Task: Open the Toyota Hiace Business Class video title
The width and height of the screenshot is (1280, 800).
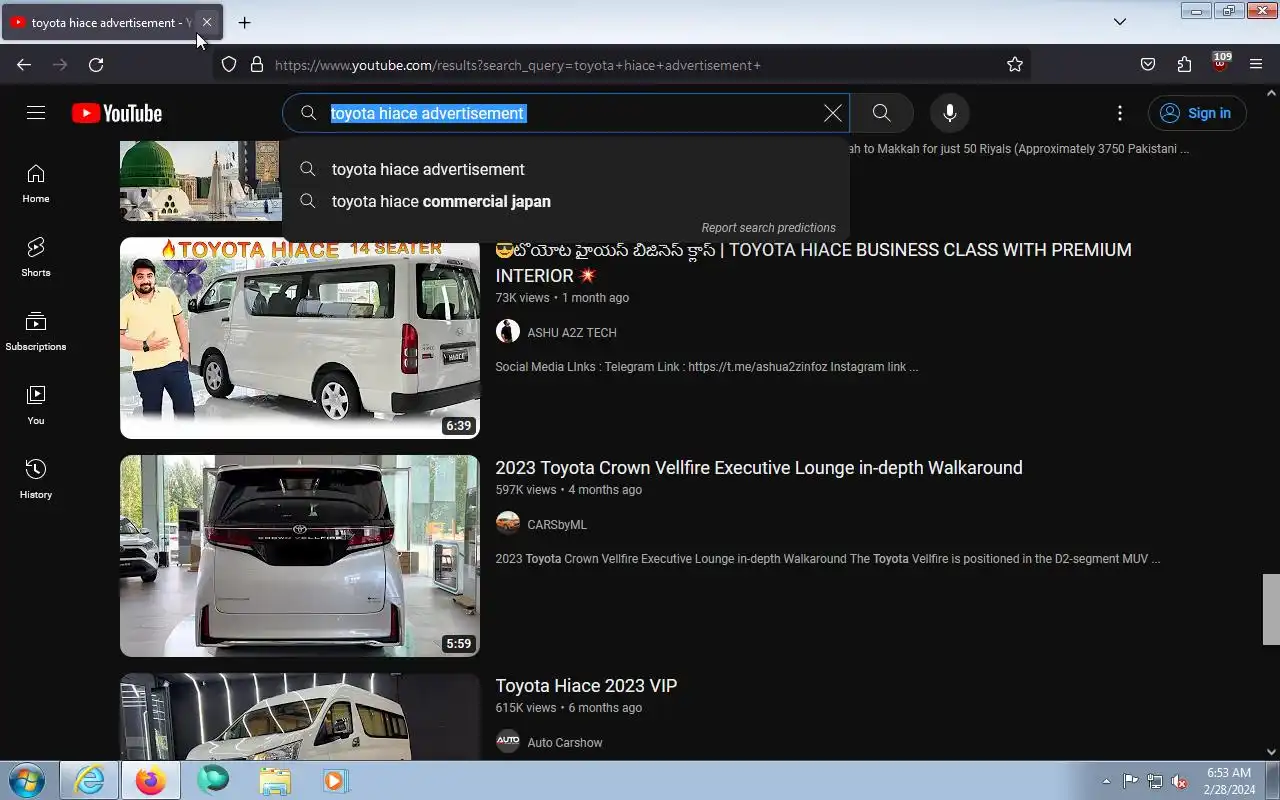Action: pyautogui.click(x=813, y=262)
